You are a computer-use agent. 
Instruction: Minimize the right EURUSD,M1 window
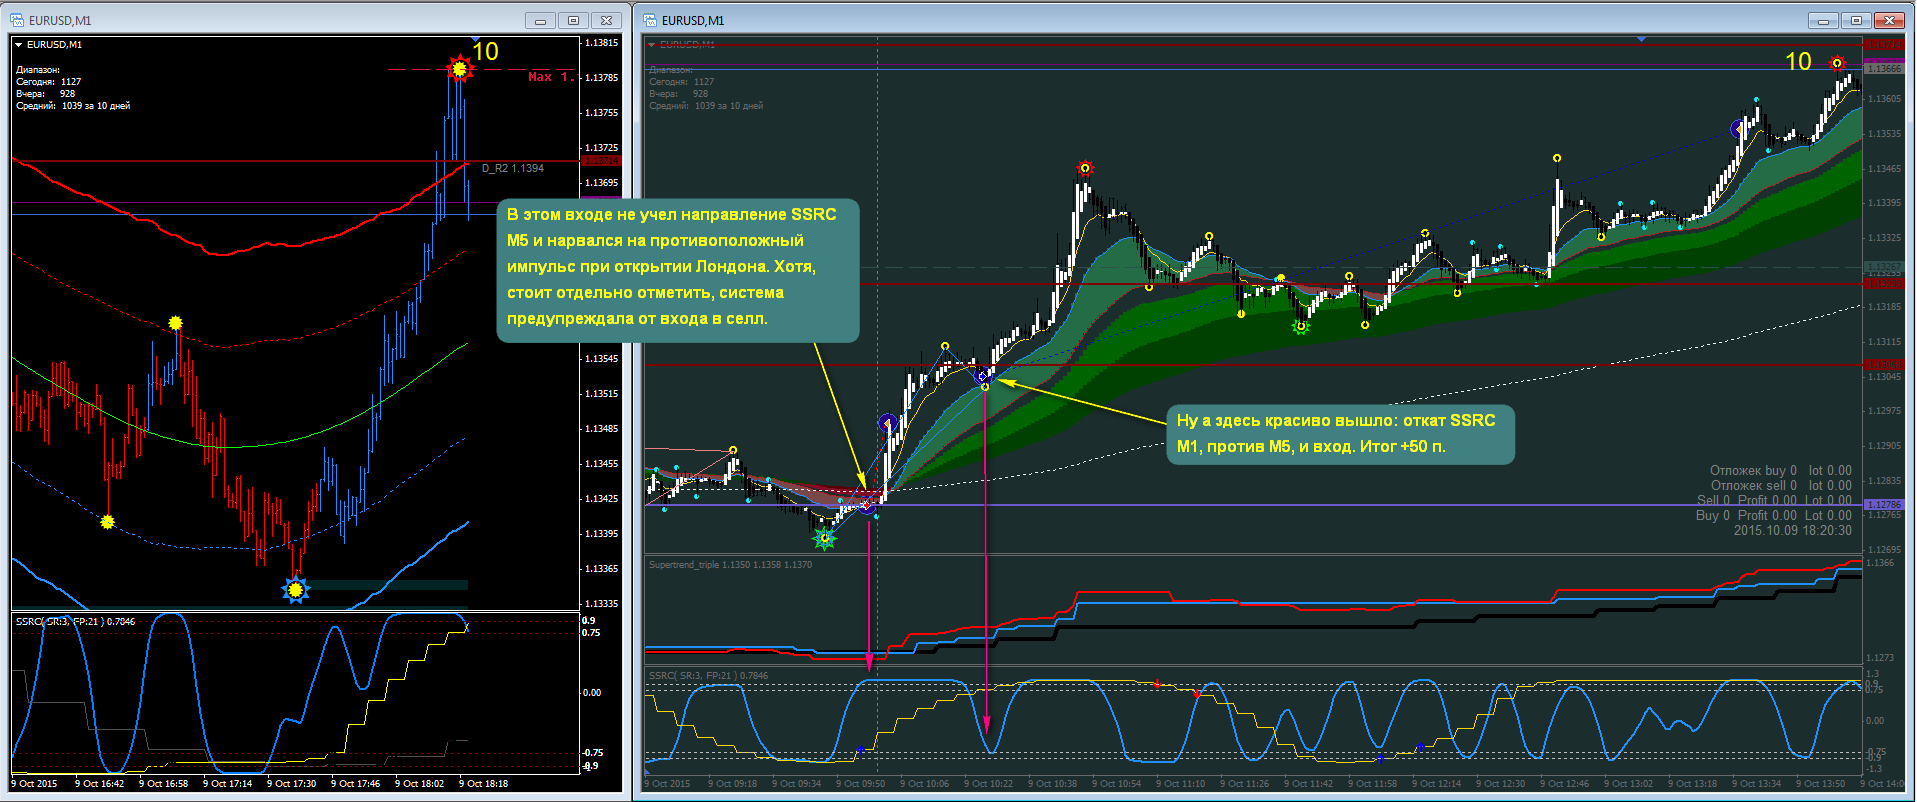coord(1824,20)
